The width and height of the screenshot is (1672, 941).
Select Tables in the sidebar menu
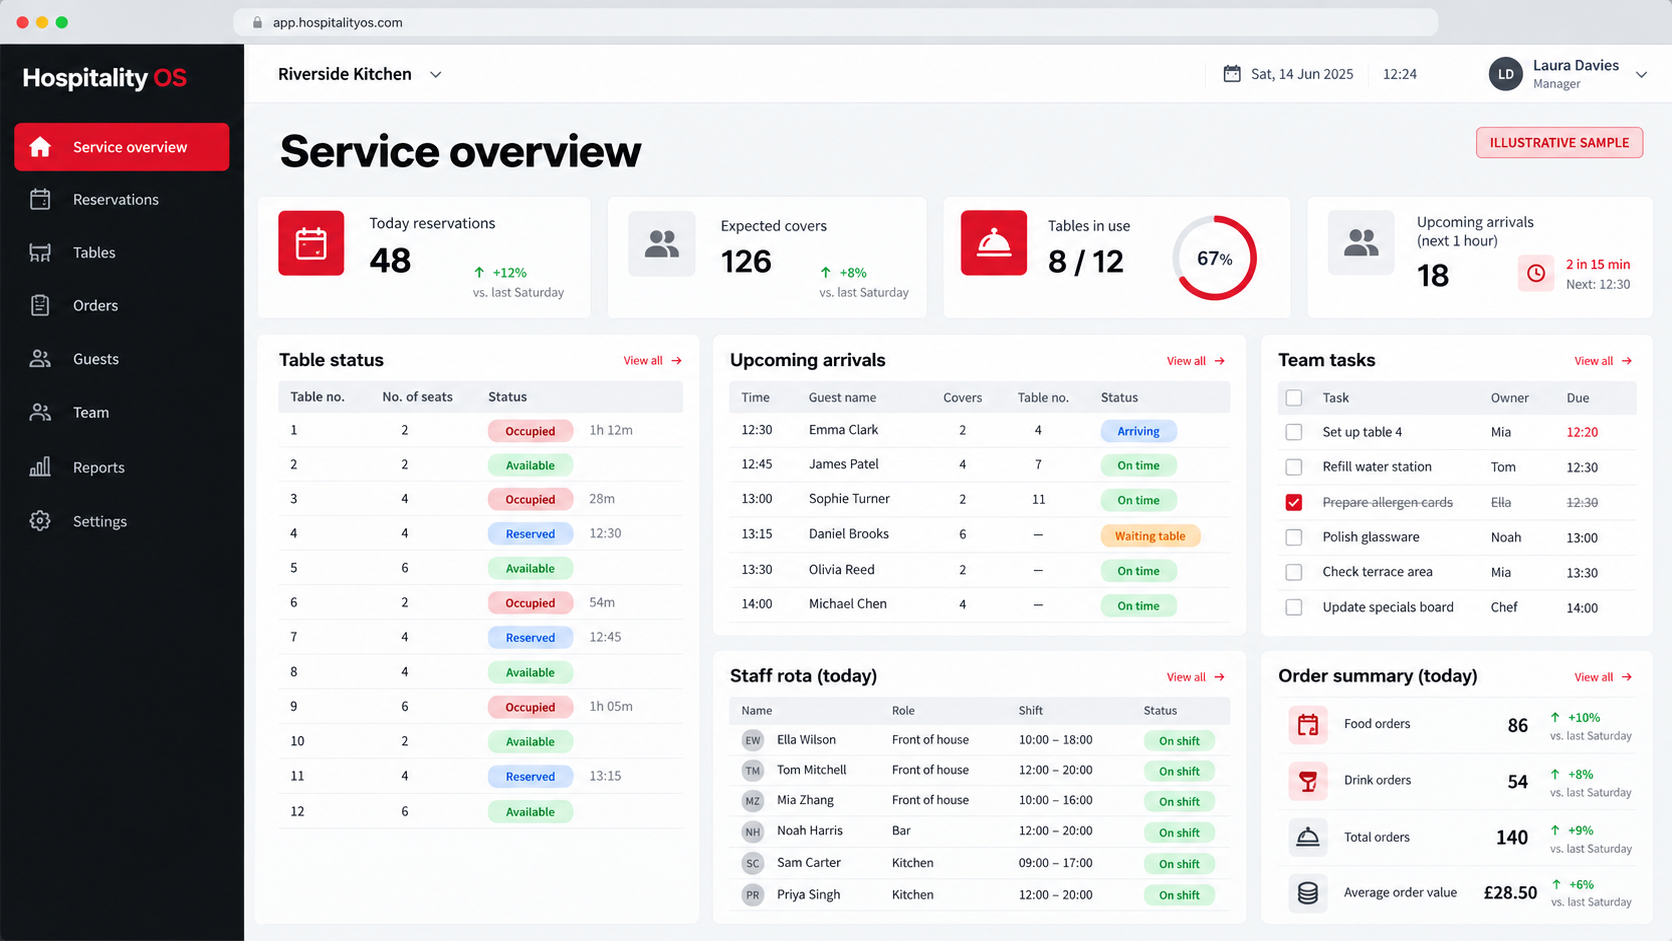(121, 252)
